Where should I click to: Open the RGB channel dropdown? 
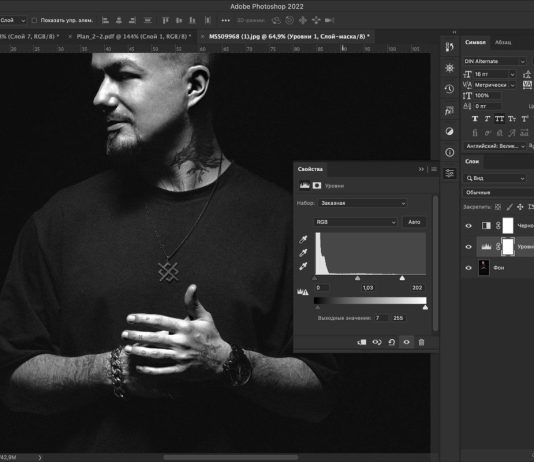pos(356,222)
